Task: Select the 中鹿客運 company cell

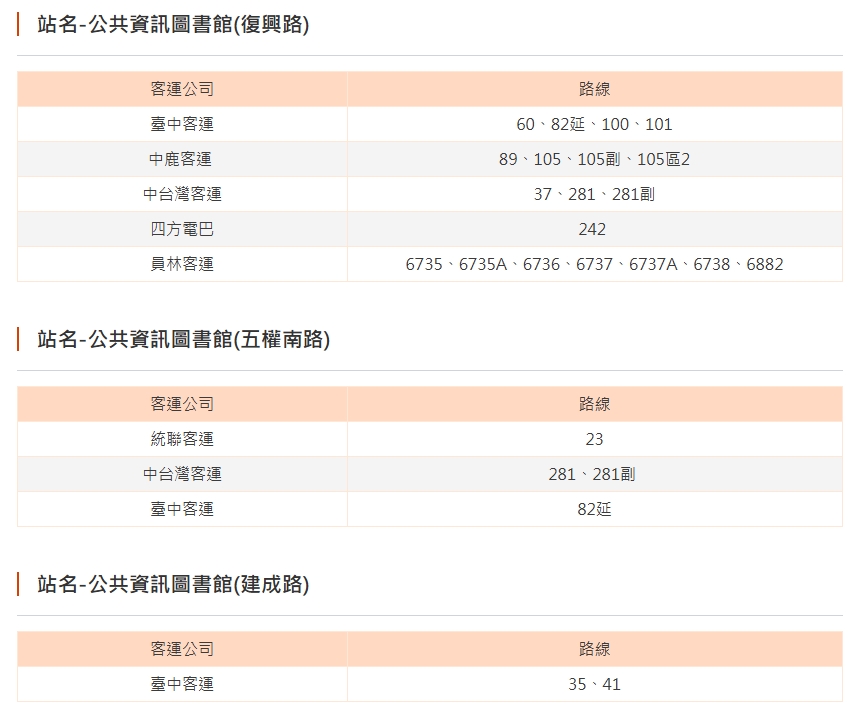Action: point(182,159)
